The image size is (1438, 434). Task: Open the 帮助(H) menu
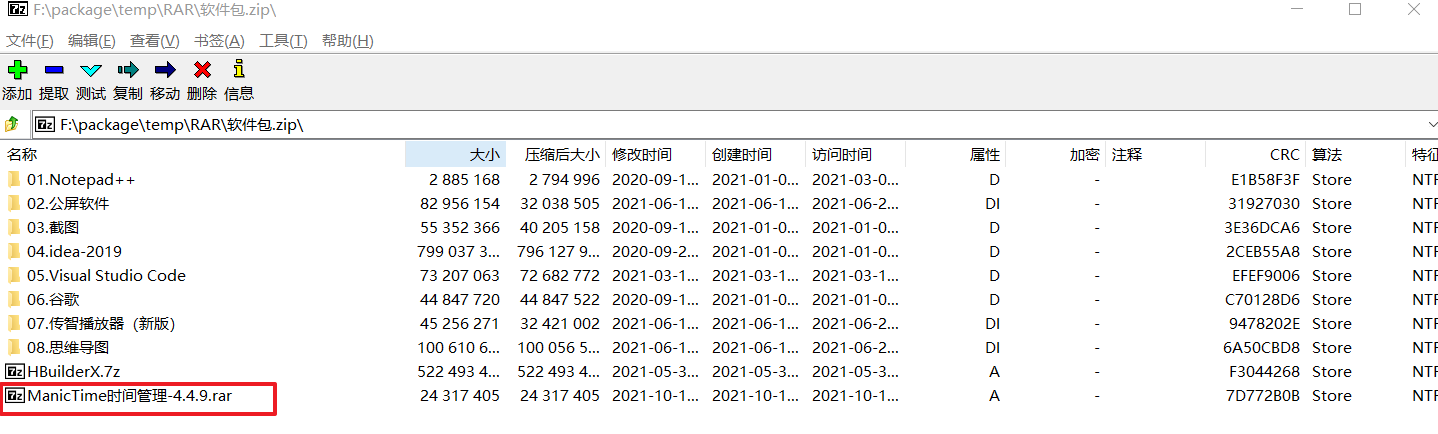click(x=347, y=41)
